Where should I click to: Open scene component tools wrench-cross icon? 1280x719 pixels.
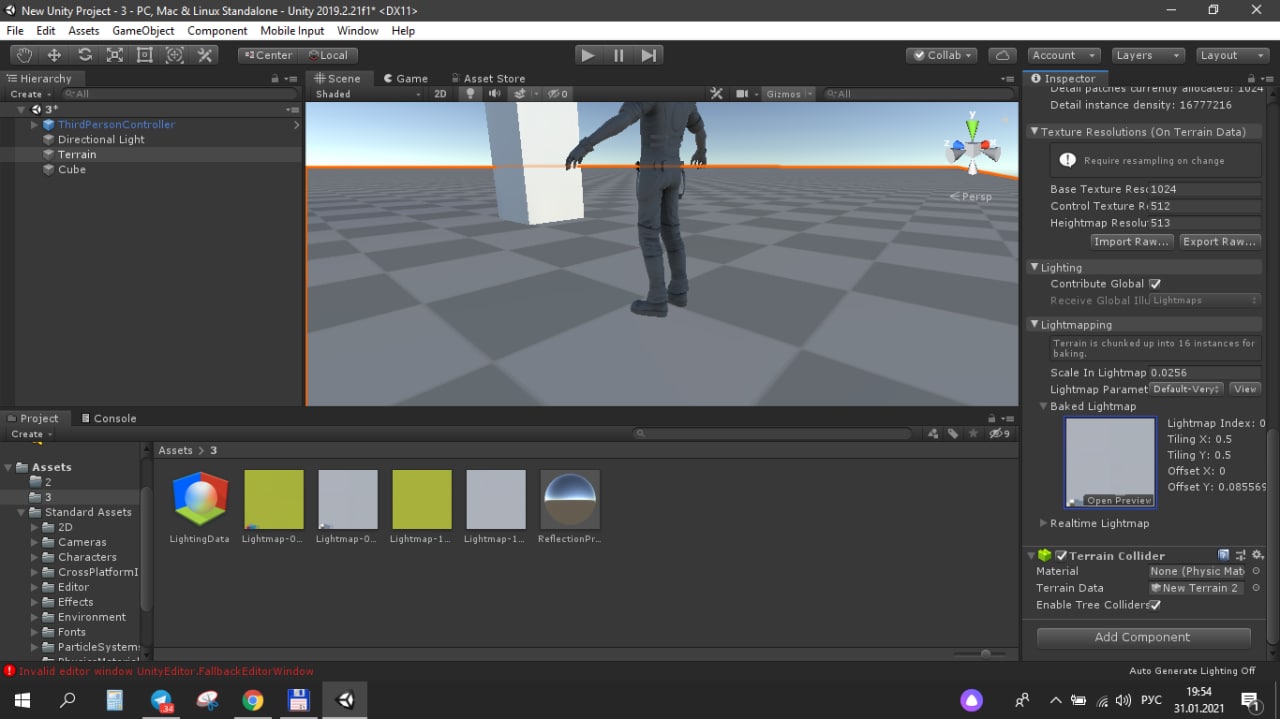716,94
